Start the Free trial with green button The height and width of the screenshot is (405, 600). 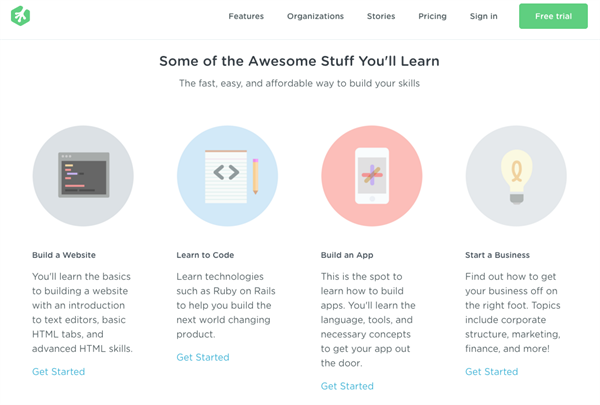point(553,16)
